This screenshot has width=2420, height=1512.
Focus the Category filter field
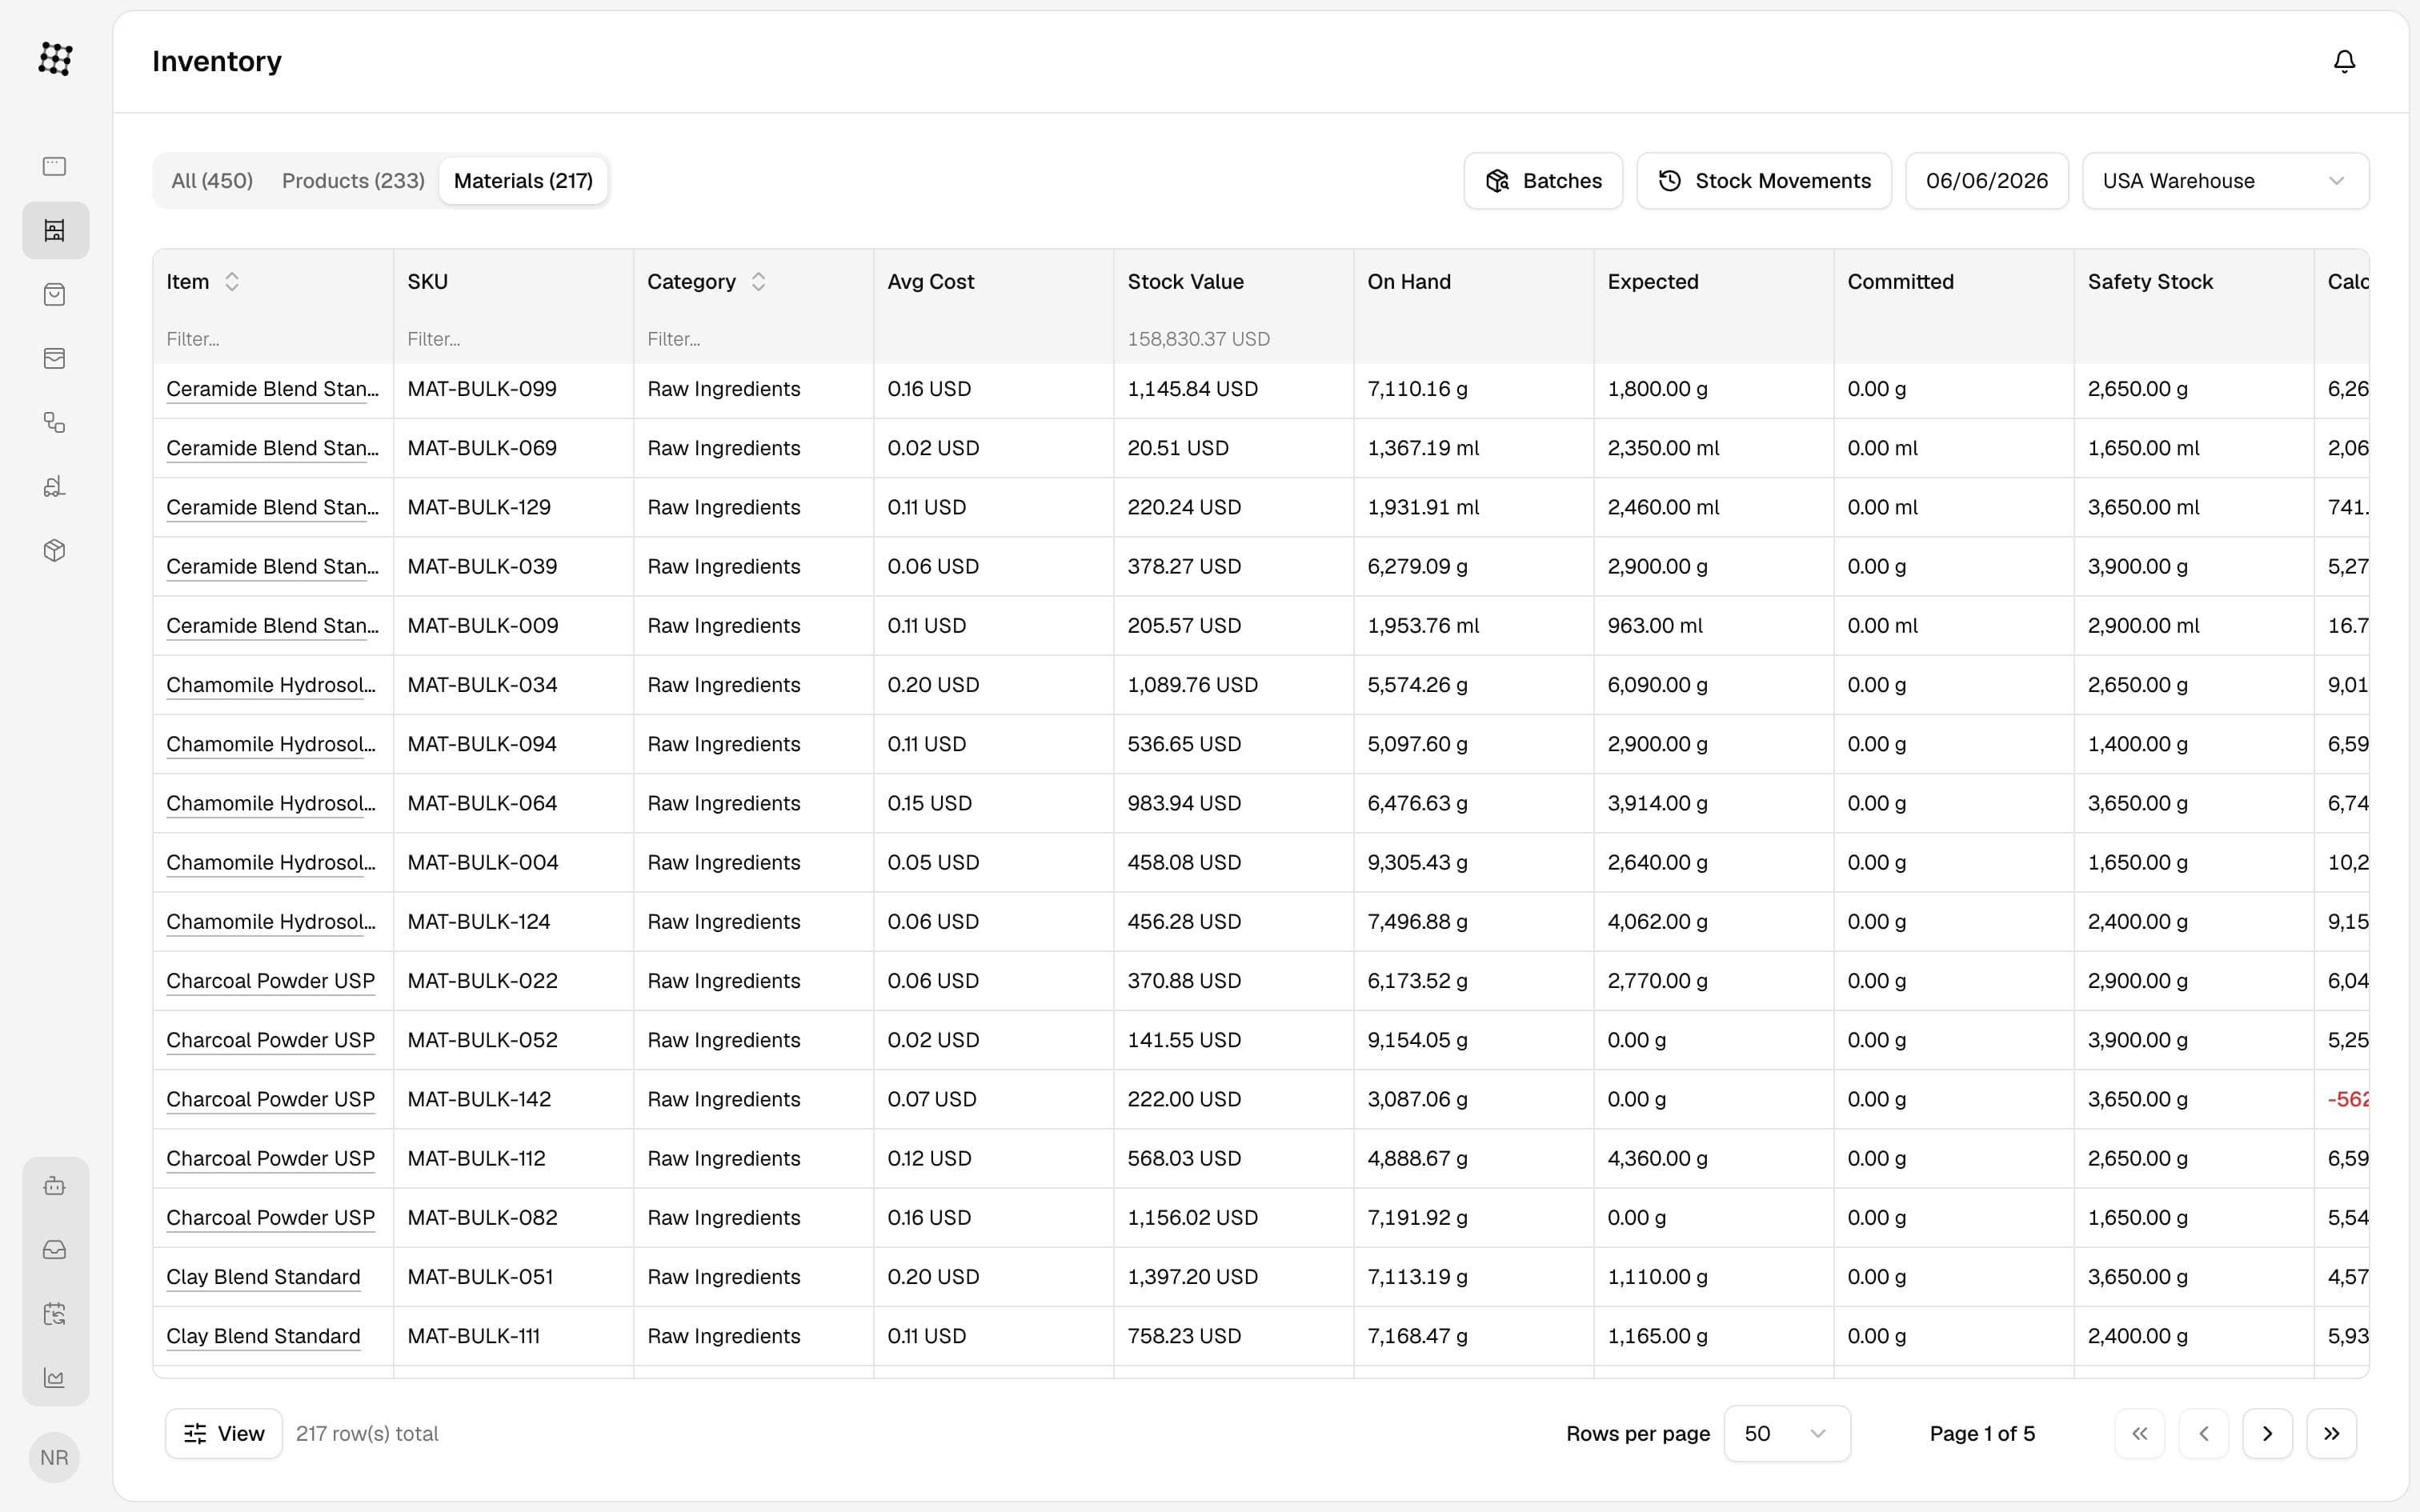(753, 339)
